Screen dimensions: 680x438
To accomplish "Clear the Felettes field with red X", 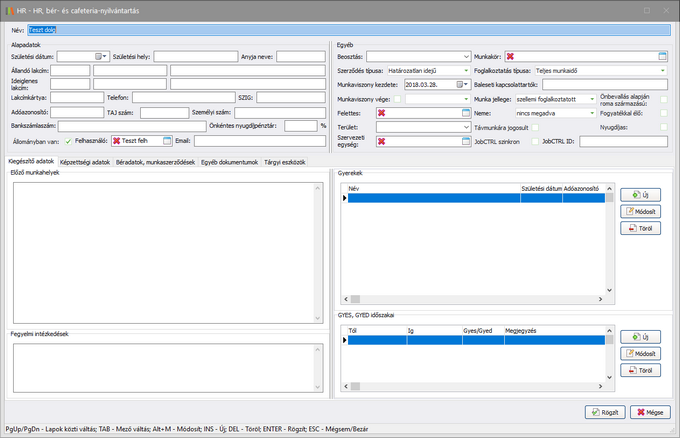I will (381, 113).
